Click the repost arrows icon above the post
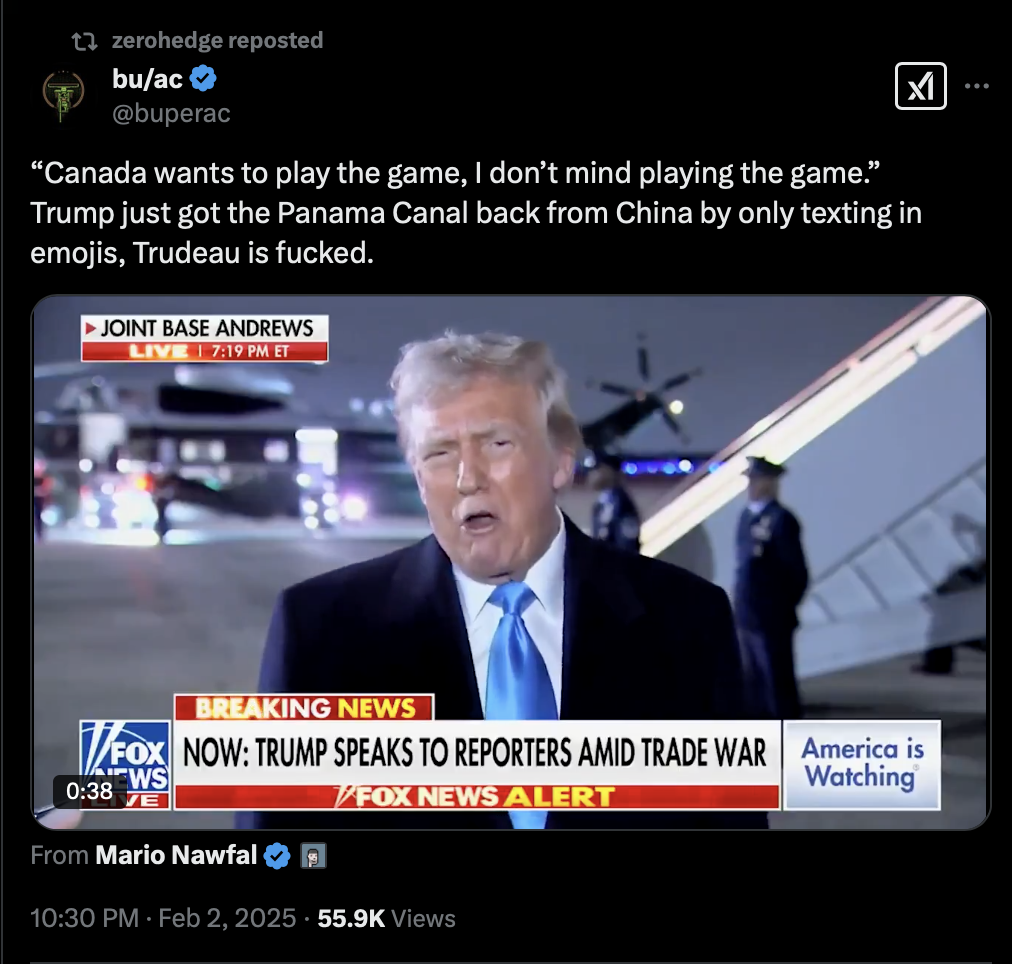 click(x=85, y=41)
